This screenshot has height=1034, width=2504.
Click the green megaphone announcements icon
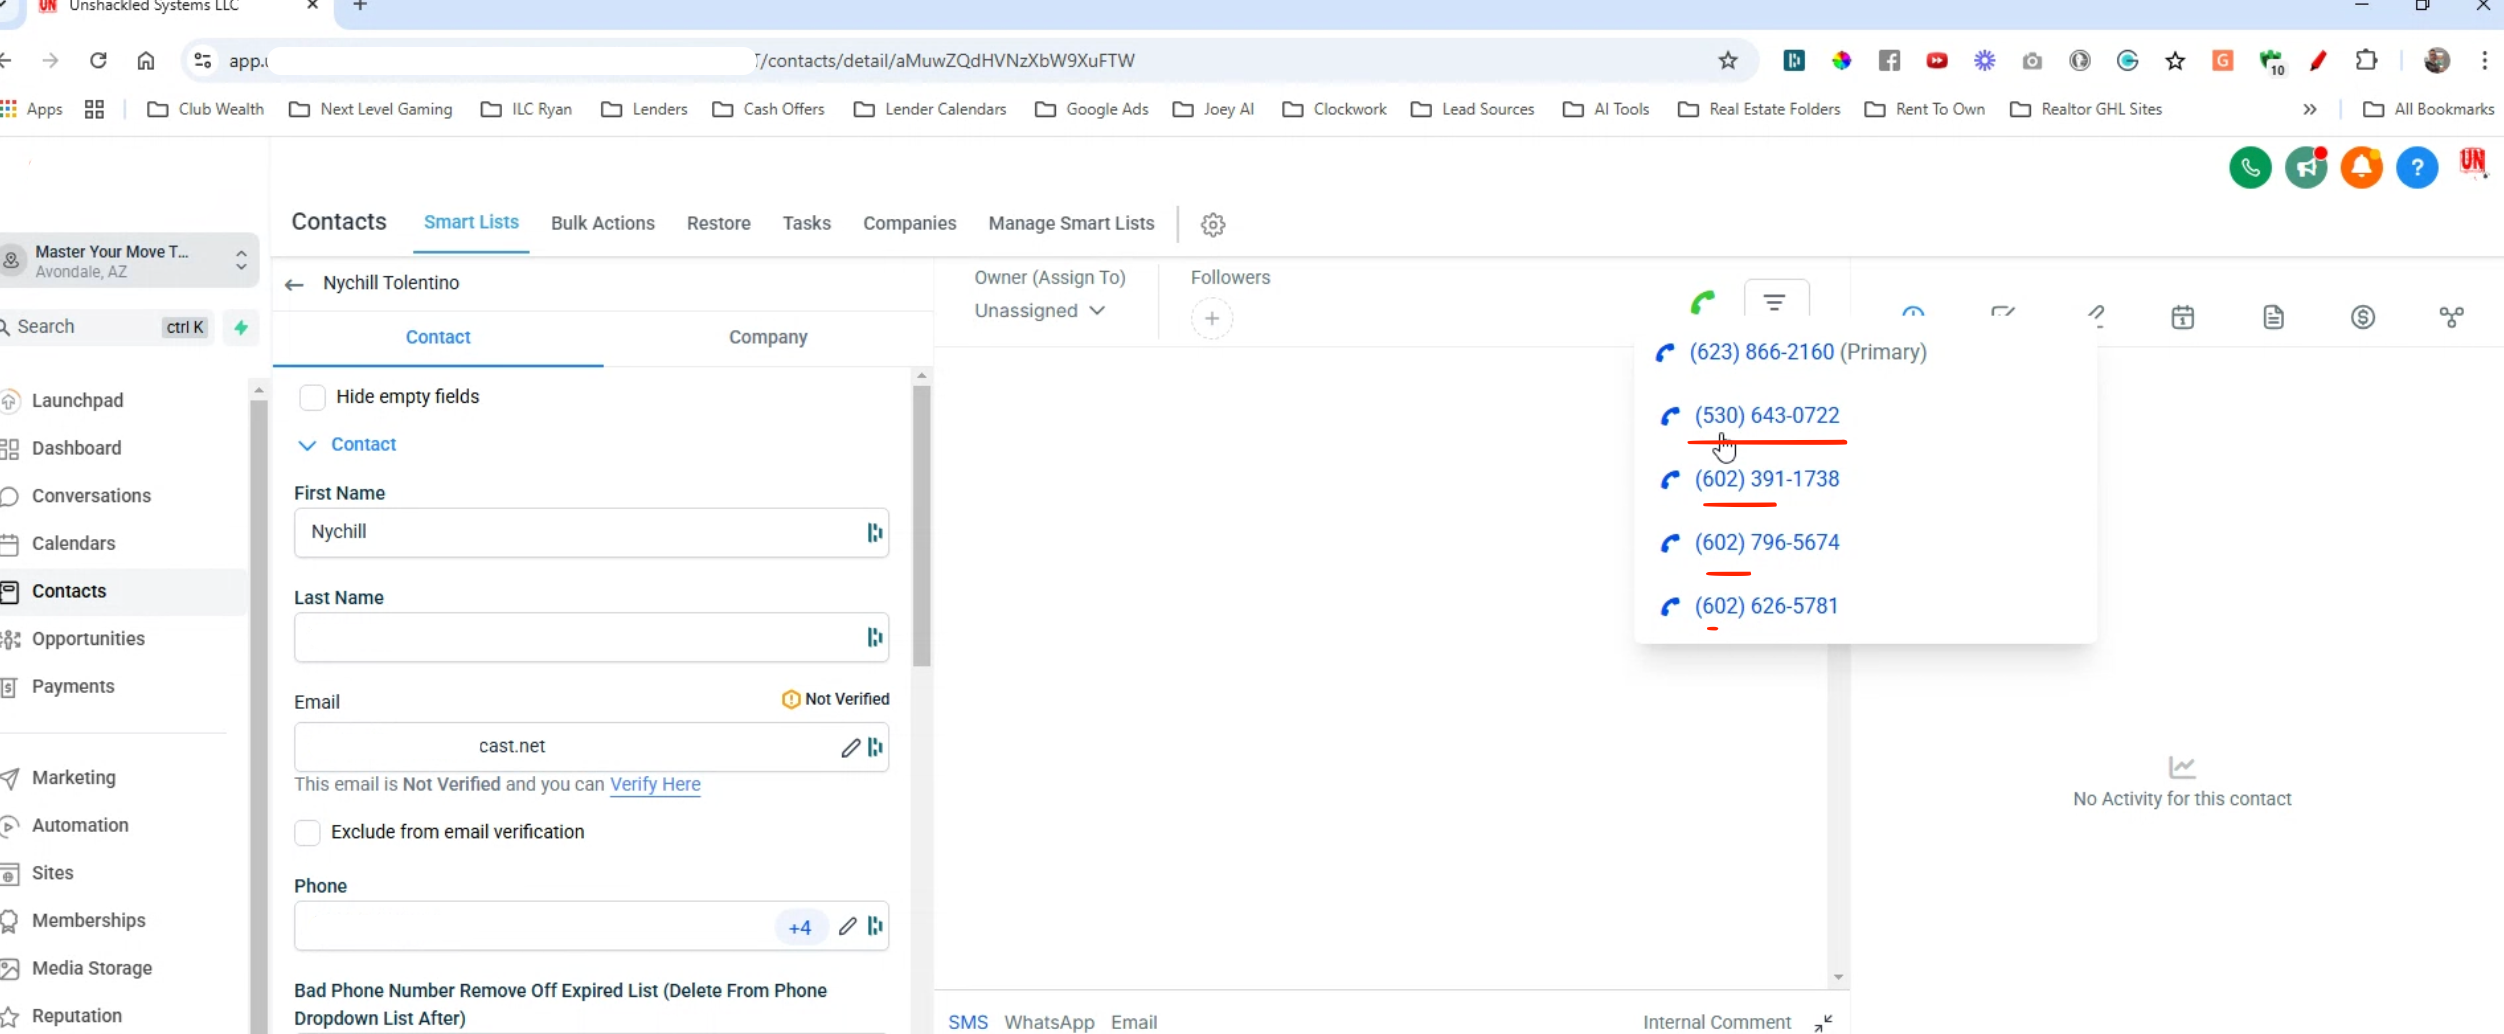pyautogui.click(x=2305, y=168)
